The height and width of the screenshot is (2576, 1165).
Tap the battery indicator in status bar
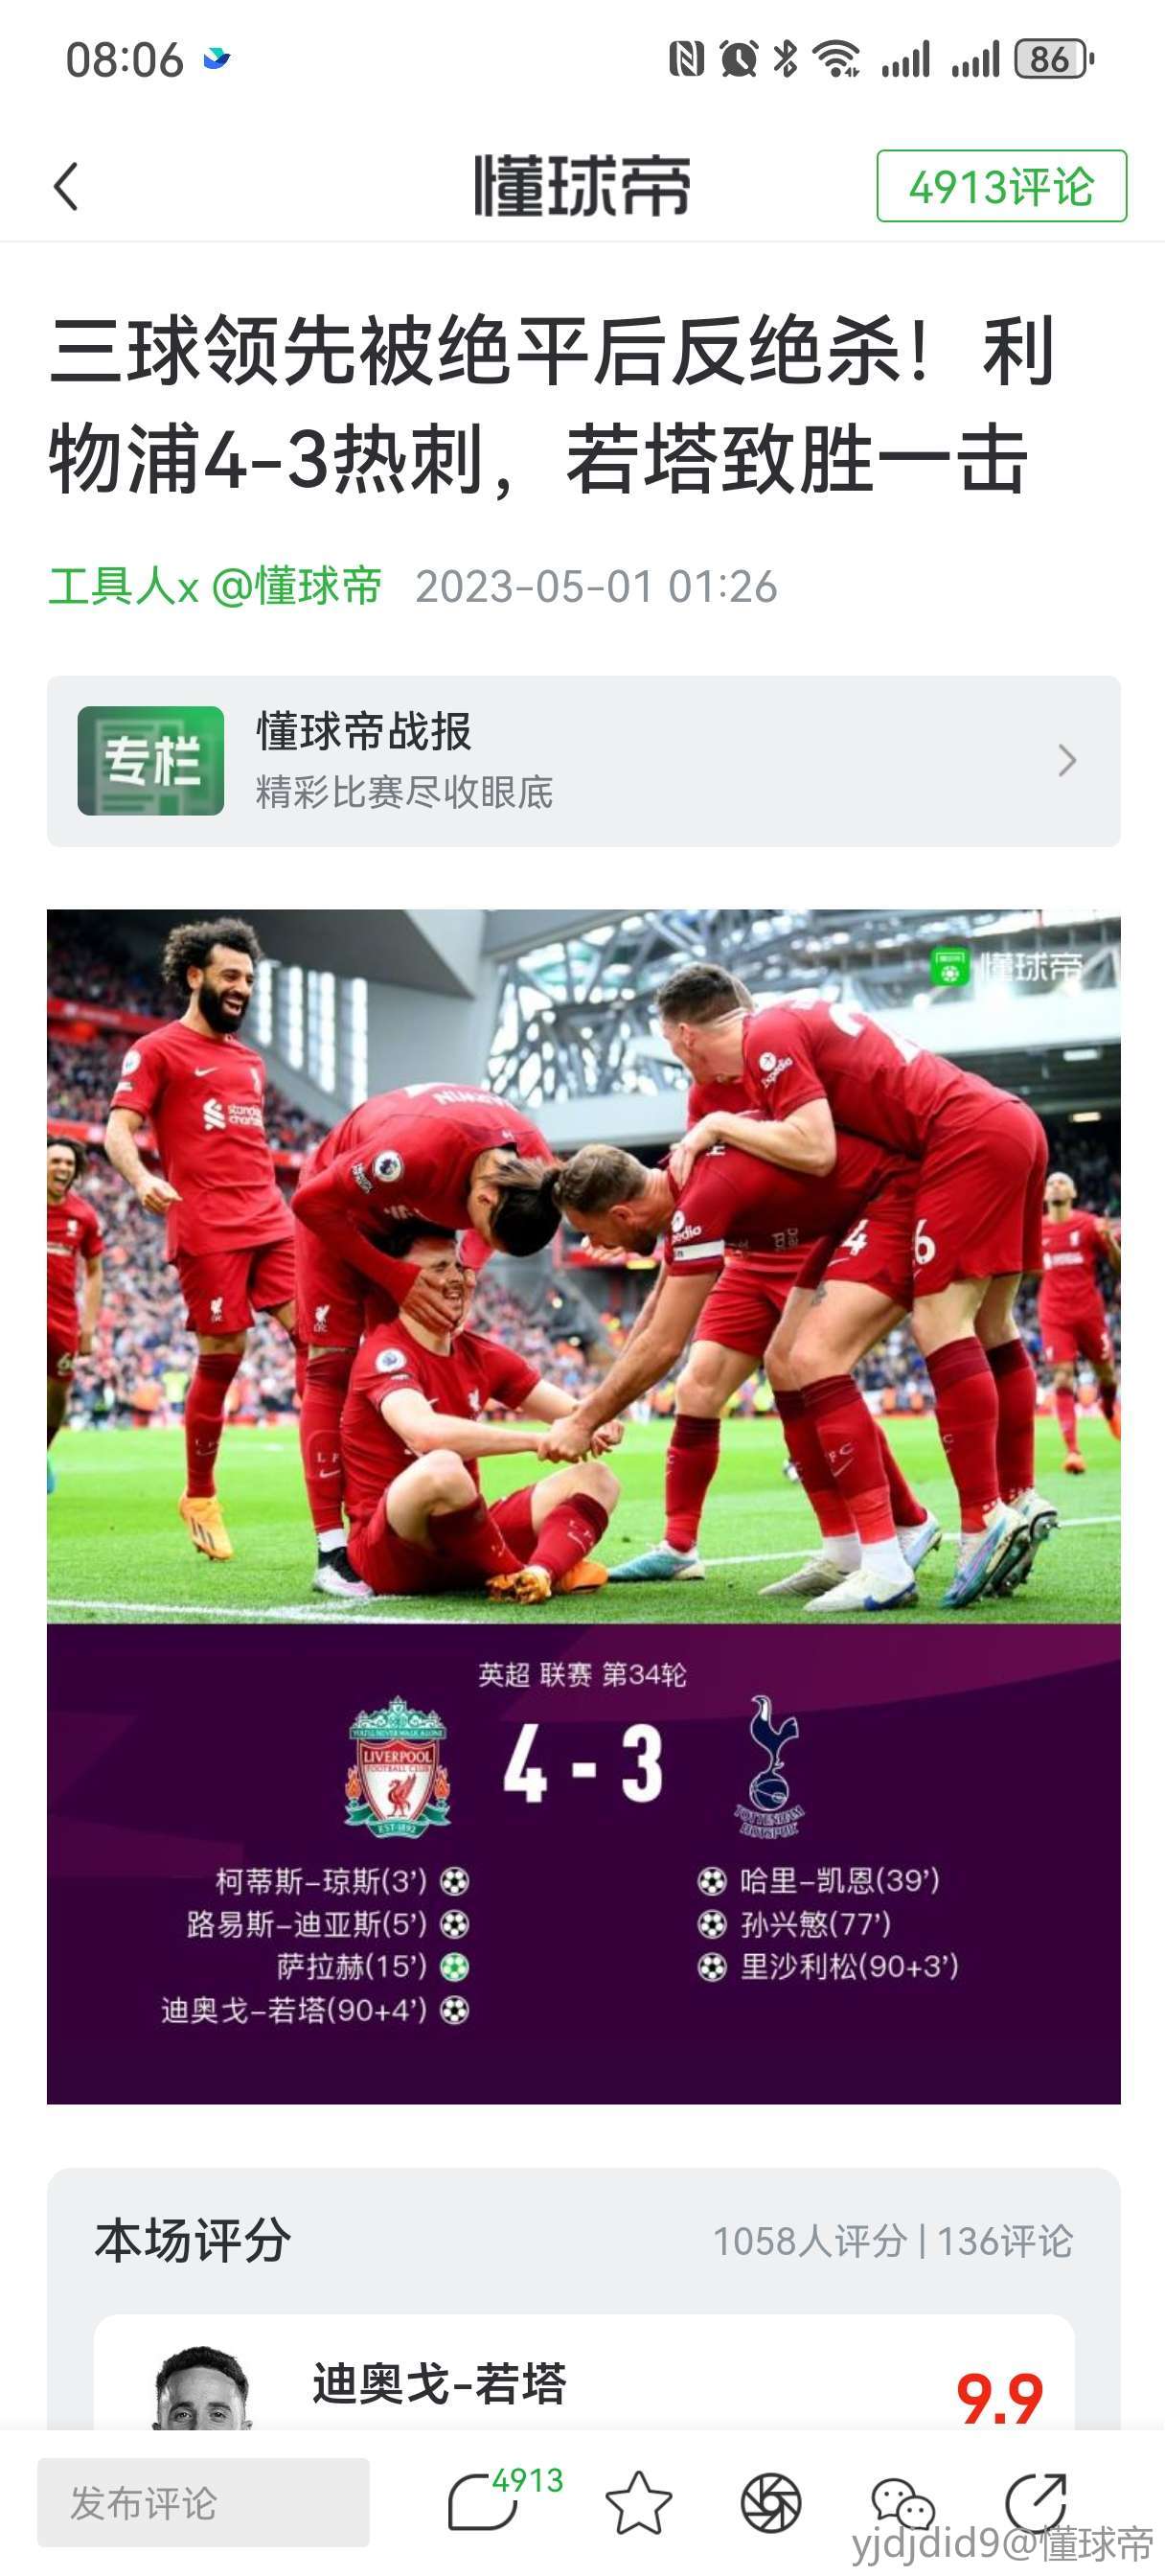point(1055,60)
